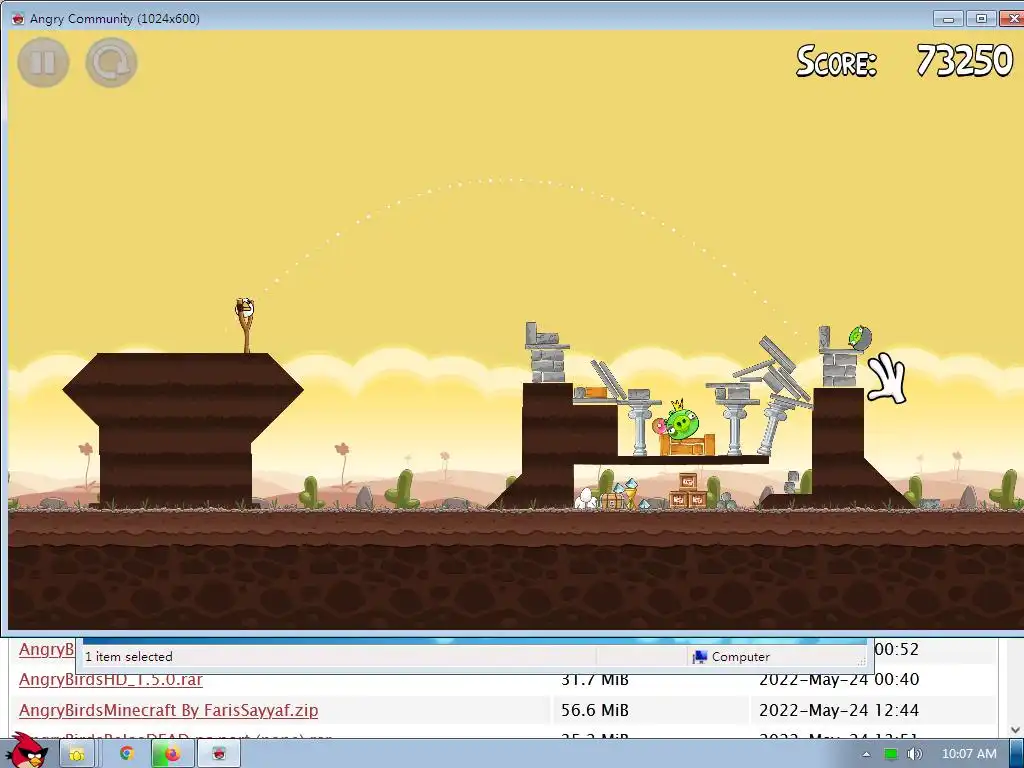Click the treasure chest under the platform

pos(613,501)
